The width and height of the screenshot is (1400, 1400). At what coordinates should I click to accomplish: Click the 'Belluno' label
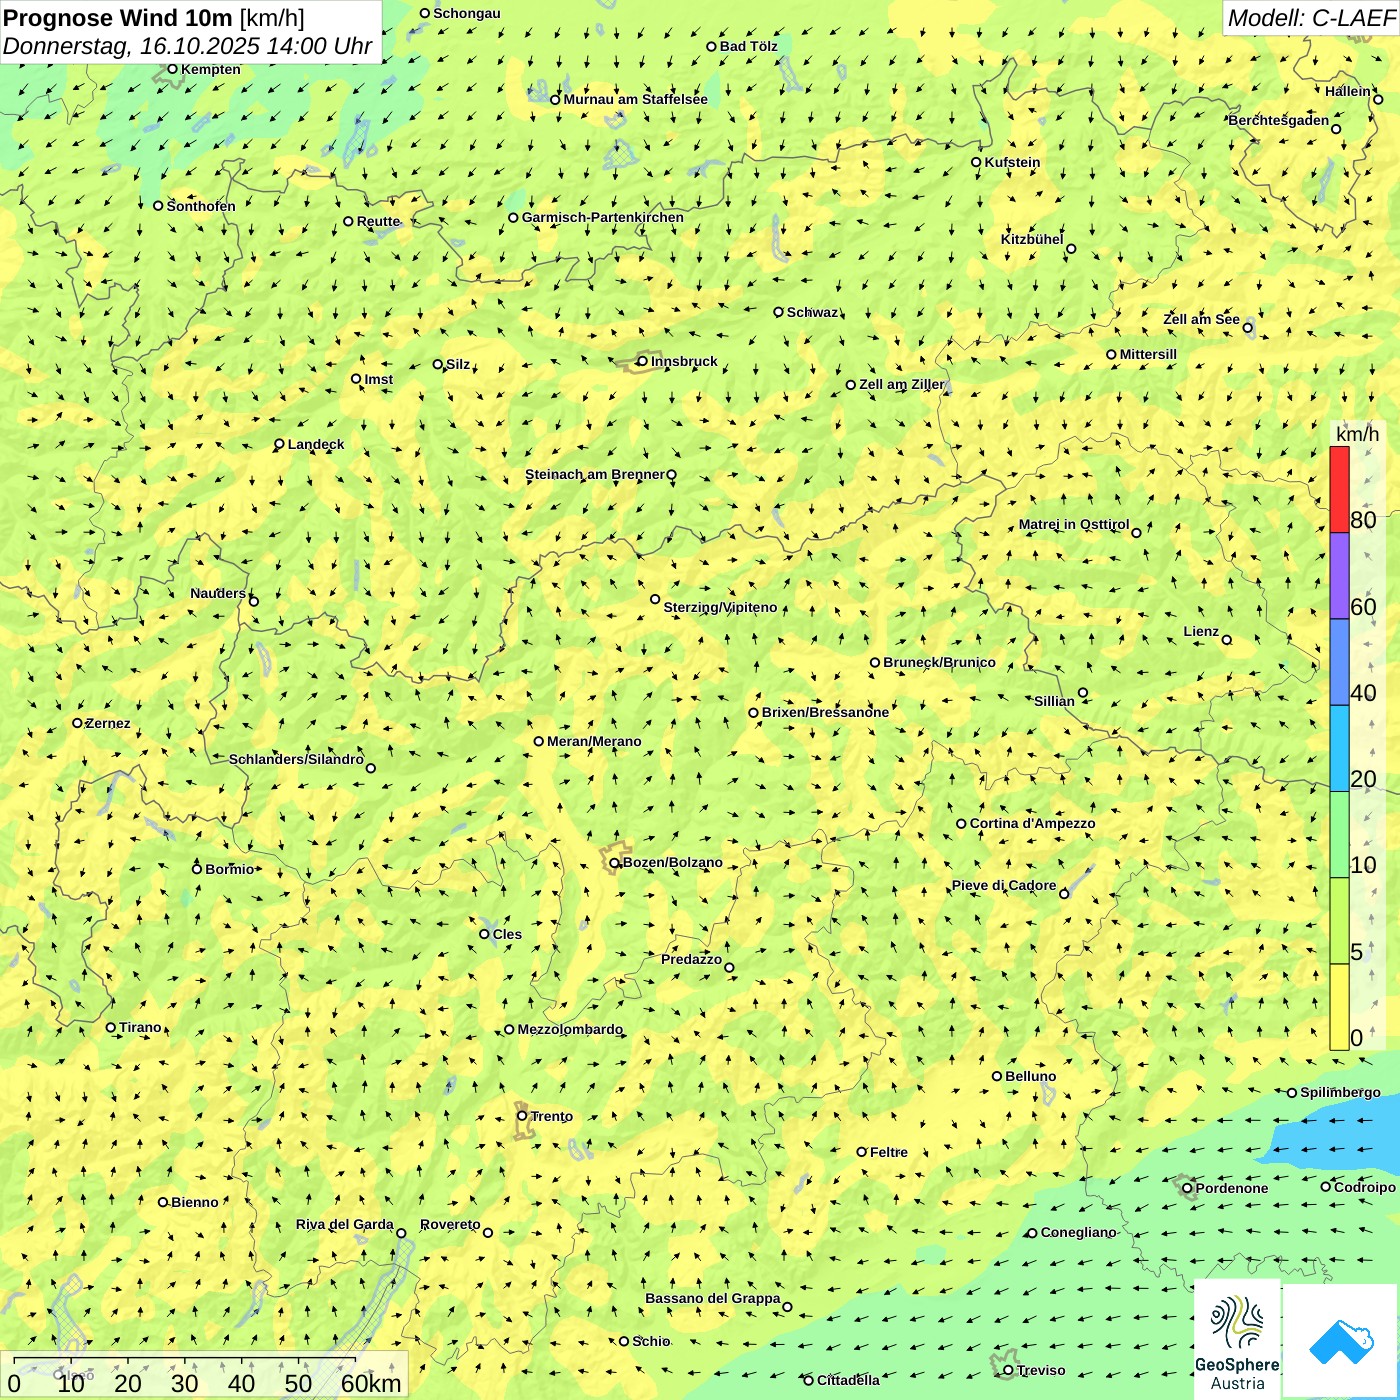(x=1030, y=1076)
